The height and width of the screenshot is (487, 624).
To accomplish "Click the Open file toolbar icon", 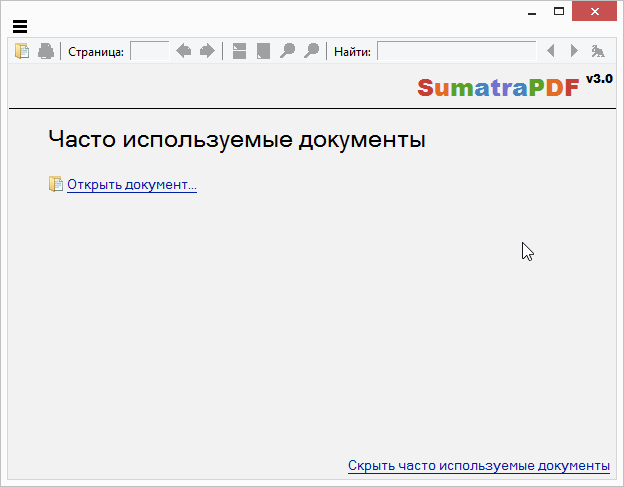I will point(22,51).
